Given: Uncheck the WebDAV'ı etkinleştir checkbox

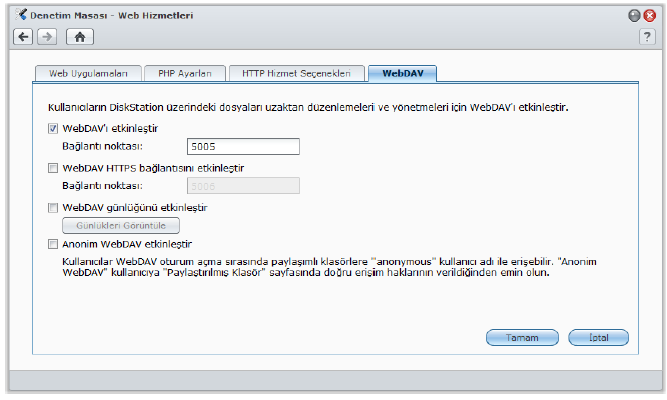Looking at the screenshot, I should click(53, 128).
